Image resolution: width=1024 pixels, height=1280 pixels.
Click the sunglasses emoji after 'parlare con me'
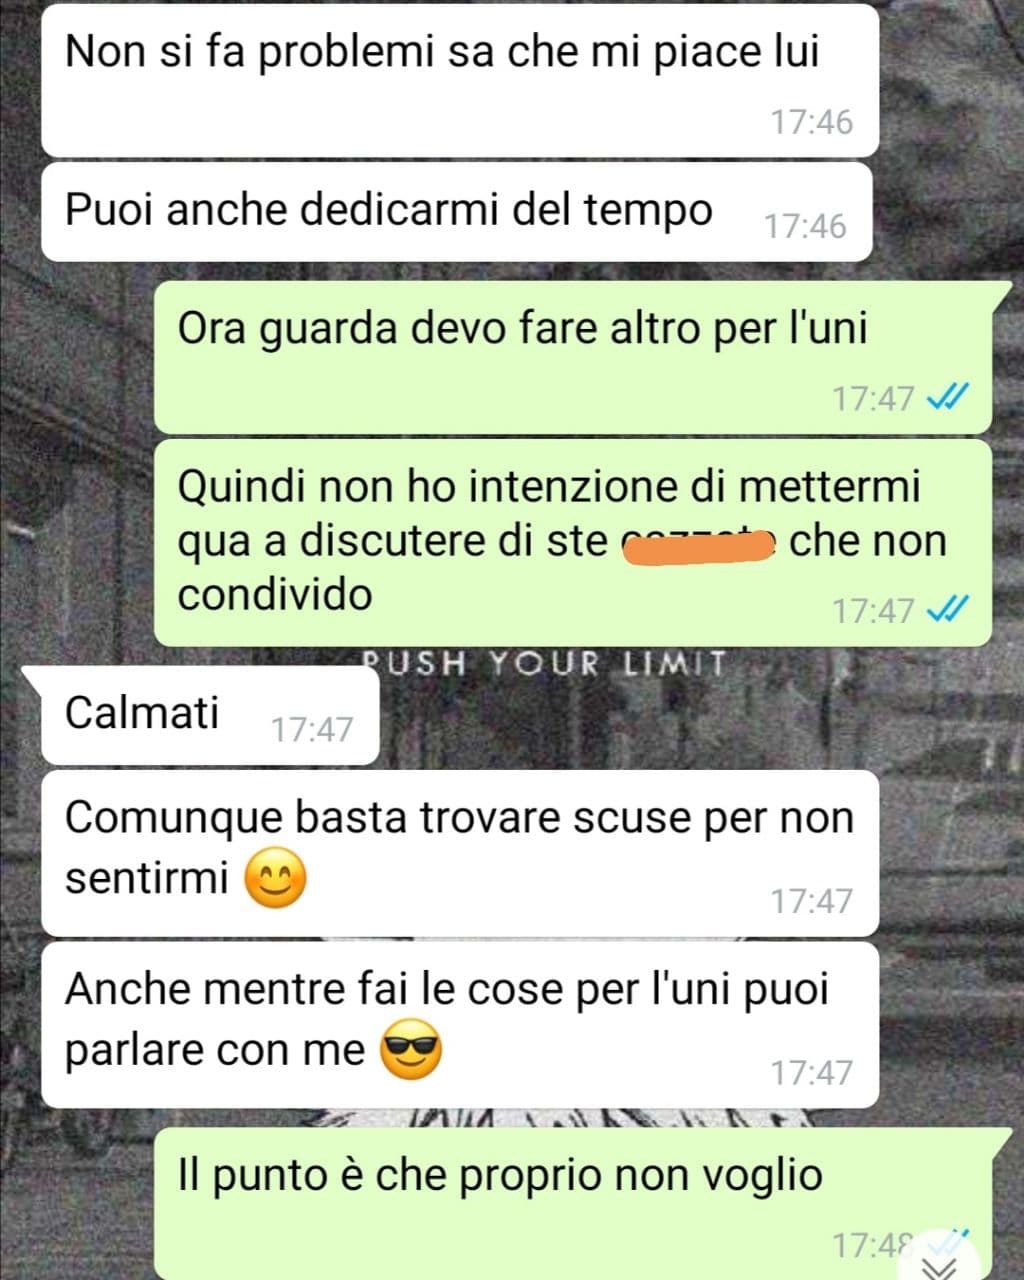[411, 1049]
